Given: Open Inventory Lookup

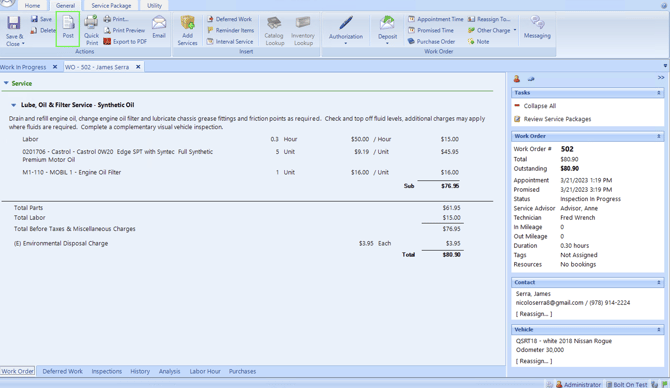Looking at the screenshot, I should [303, 30].
